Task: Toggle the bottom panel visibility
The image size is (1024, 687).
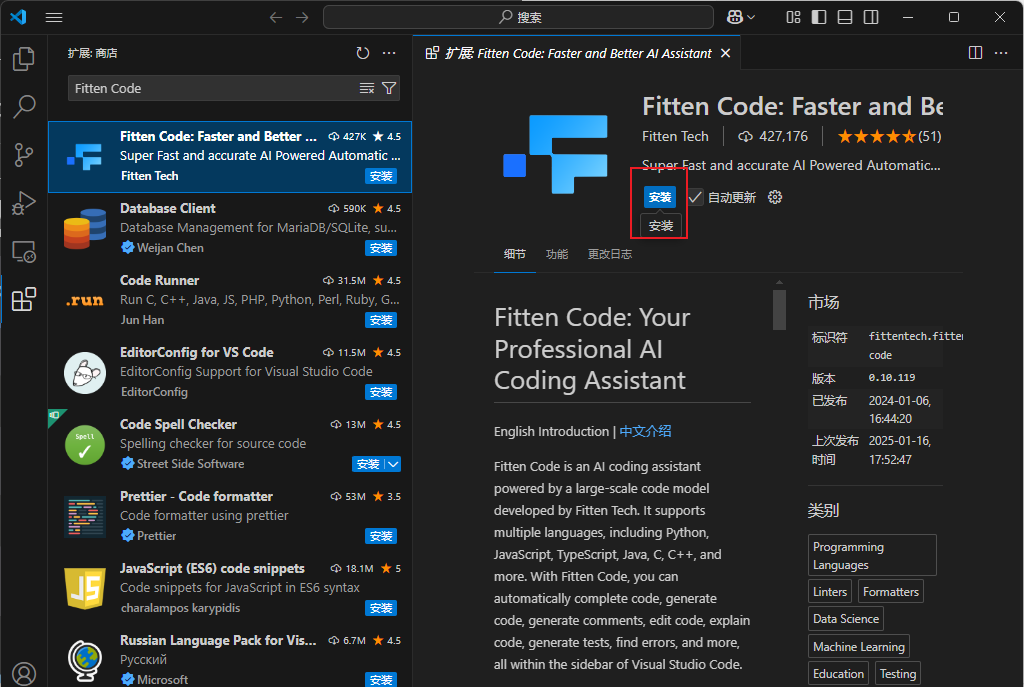Action: pyautogui.click(x=845, y=18)
